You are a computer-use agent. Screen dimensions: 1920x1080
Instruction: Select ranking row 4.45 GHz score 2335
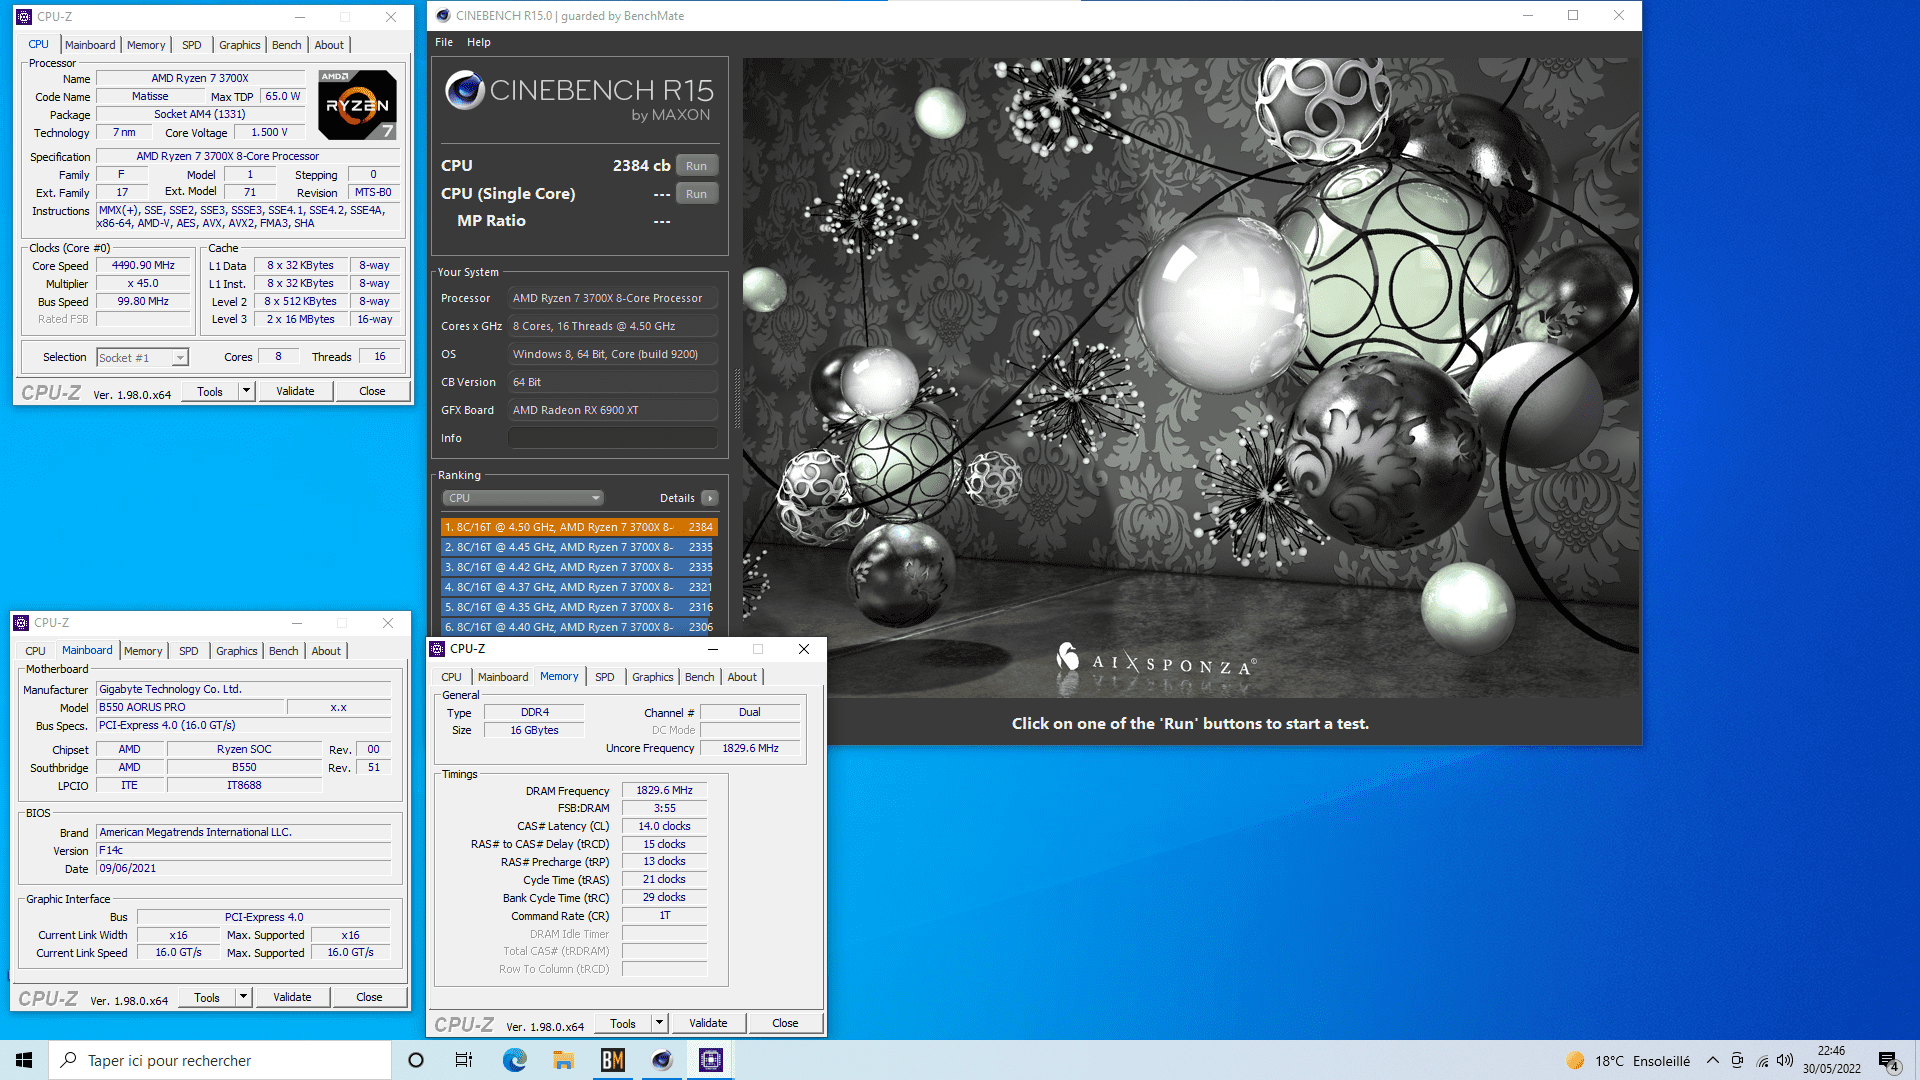click(x=579, y=547)
